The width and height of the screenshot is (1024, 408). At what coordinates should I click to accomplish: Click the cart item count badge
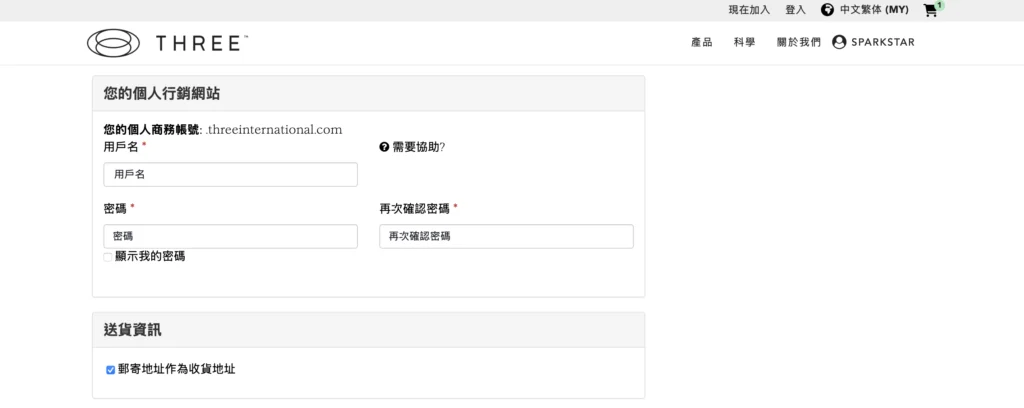(x=940, y=5)
